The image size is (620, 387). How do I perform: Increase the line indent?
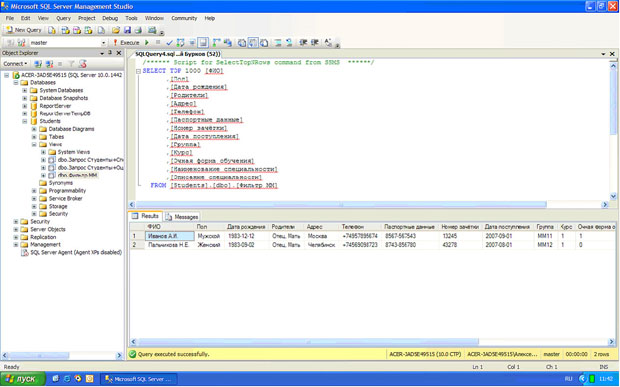[x=315, y=43]
